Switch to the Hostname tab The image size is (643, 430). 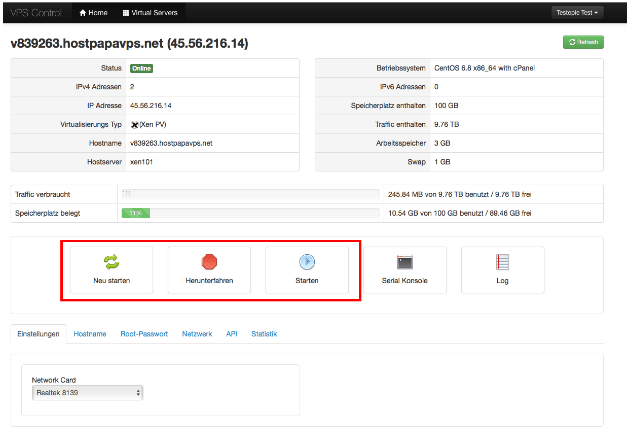(x=90, y=334)
